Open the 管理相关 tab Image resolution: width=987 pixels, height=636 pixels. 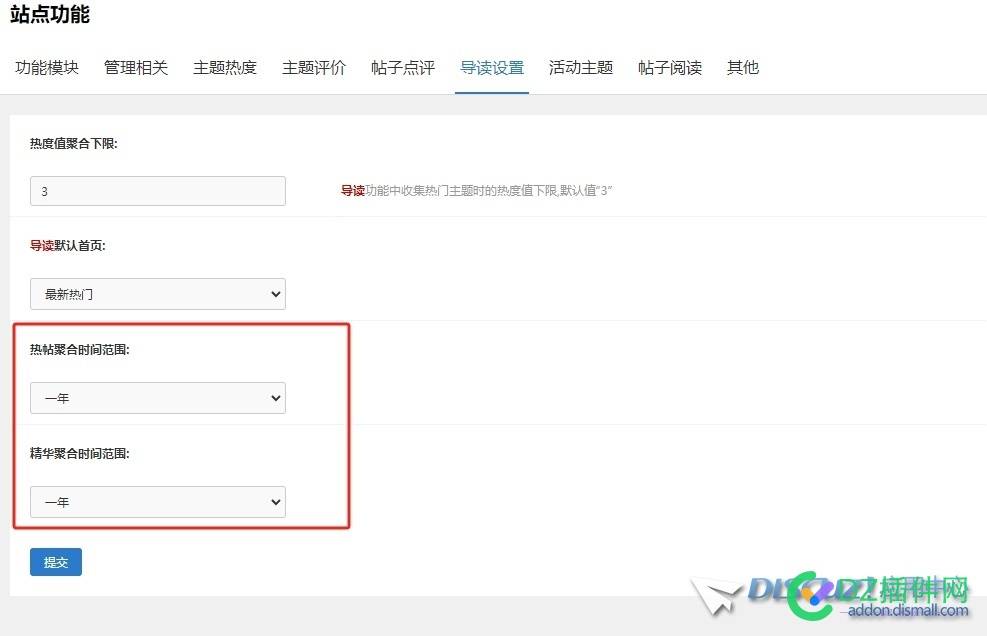point(135,67)
